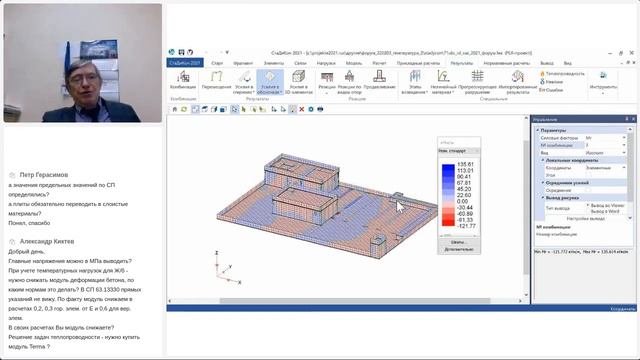The height and width of the screenshot is (360, 640).
Task: Switch to the Нагрузки ribbon tab
Action: click(326, 63)
